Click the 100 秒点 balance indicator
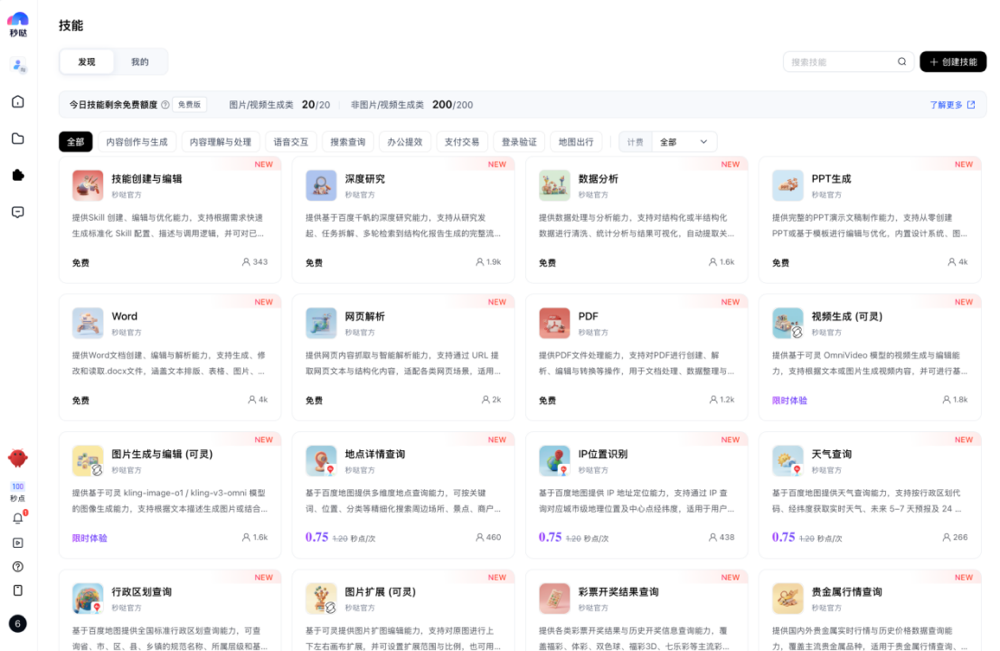 coord(18,492)
